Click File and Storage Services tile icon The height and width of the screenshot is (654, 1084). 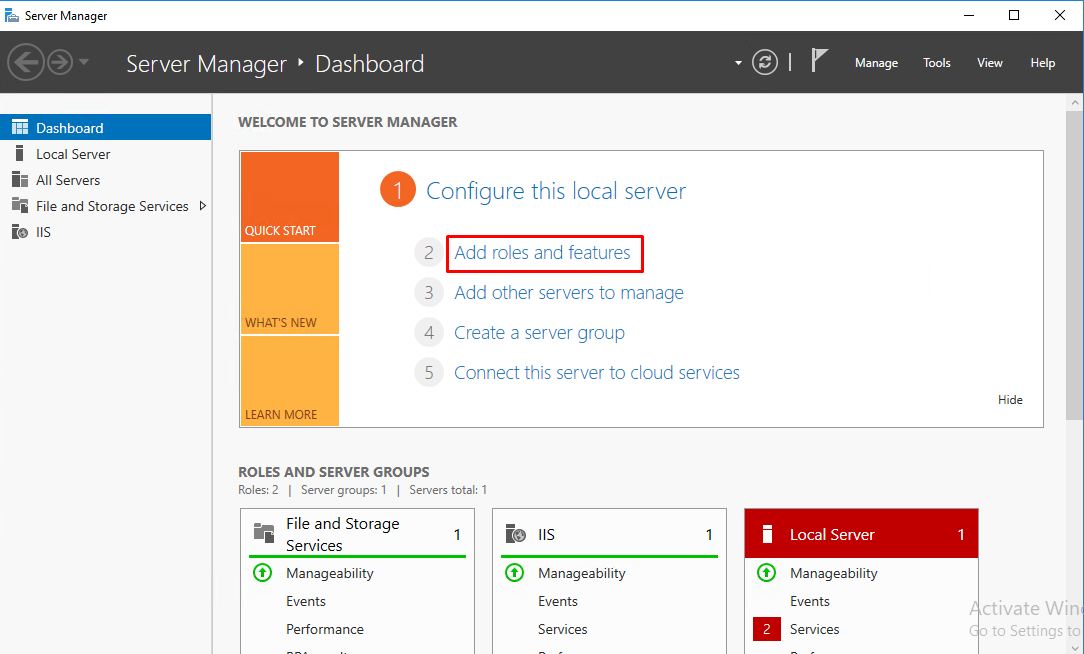click(263, 532)
